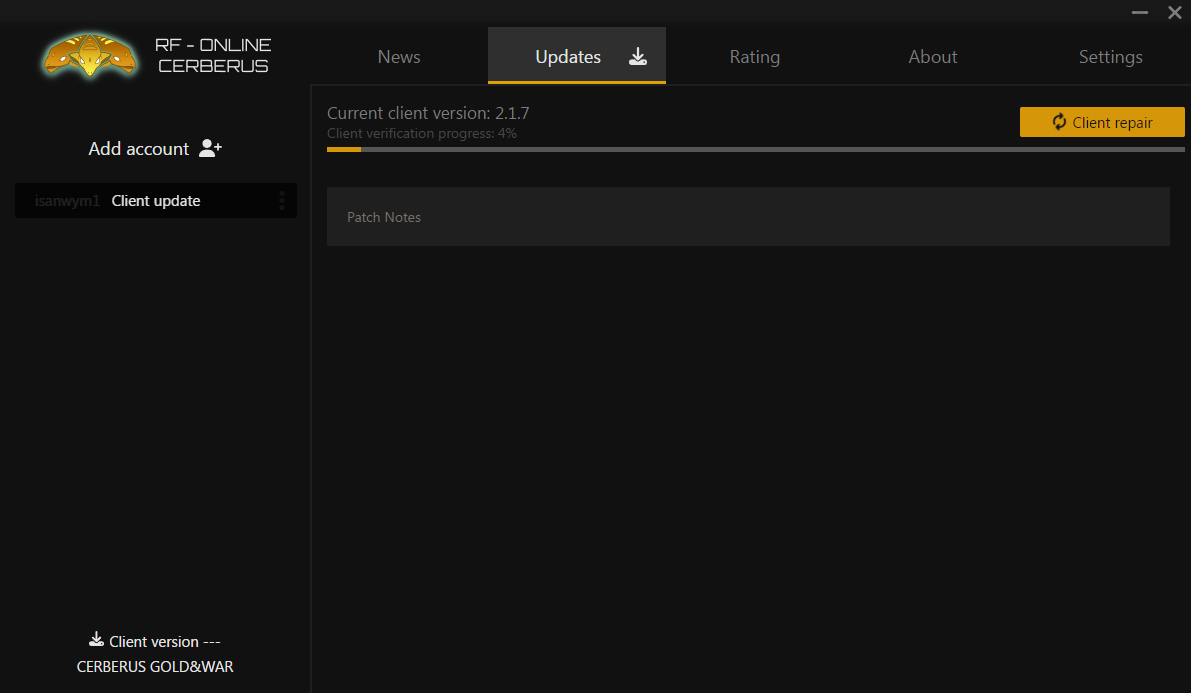
Task: Switch to the News tab
Action: [399, 57]
